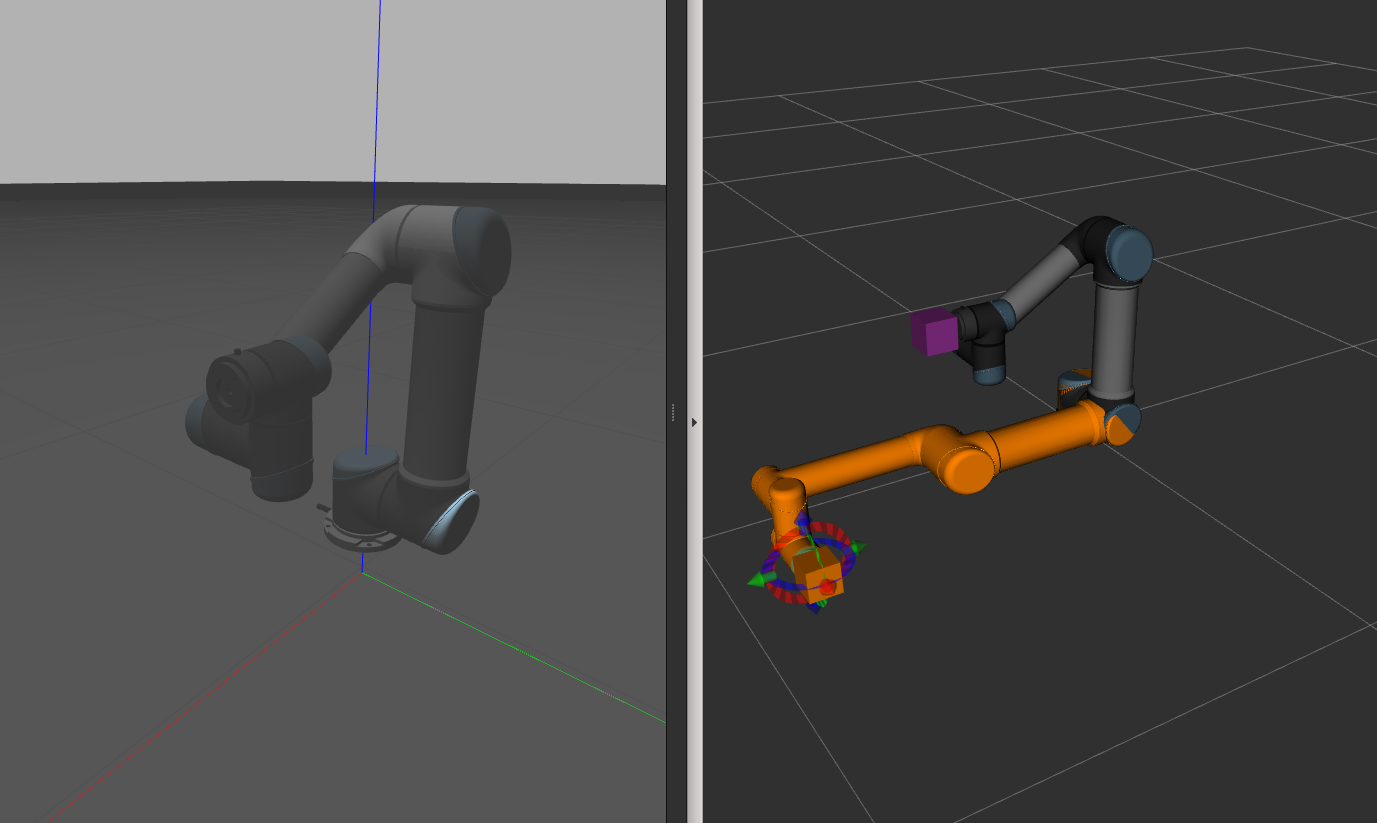Select the orange goal end-effector cube
Screen dimensions: 1377x823
pyautogui.click(x=819, y=576)
